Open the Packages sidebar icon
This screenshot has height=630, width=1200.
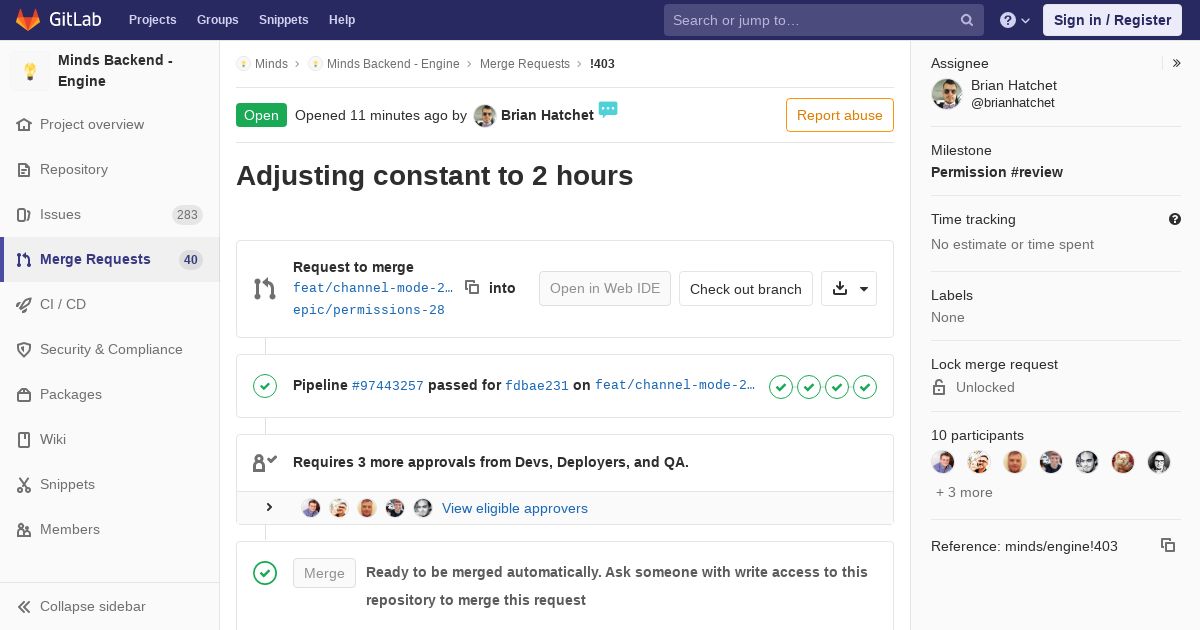coord(24,395)
